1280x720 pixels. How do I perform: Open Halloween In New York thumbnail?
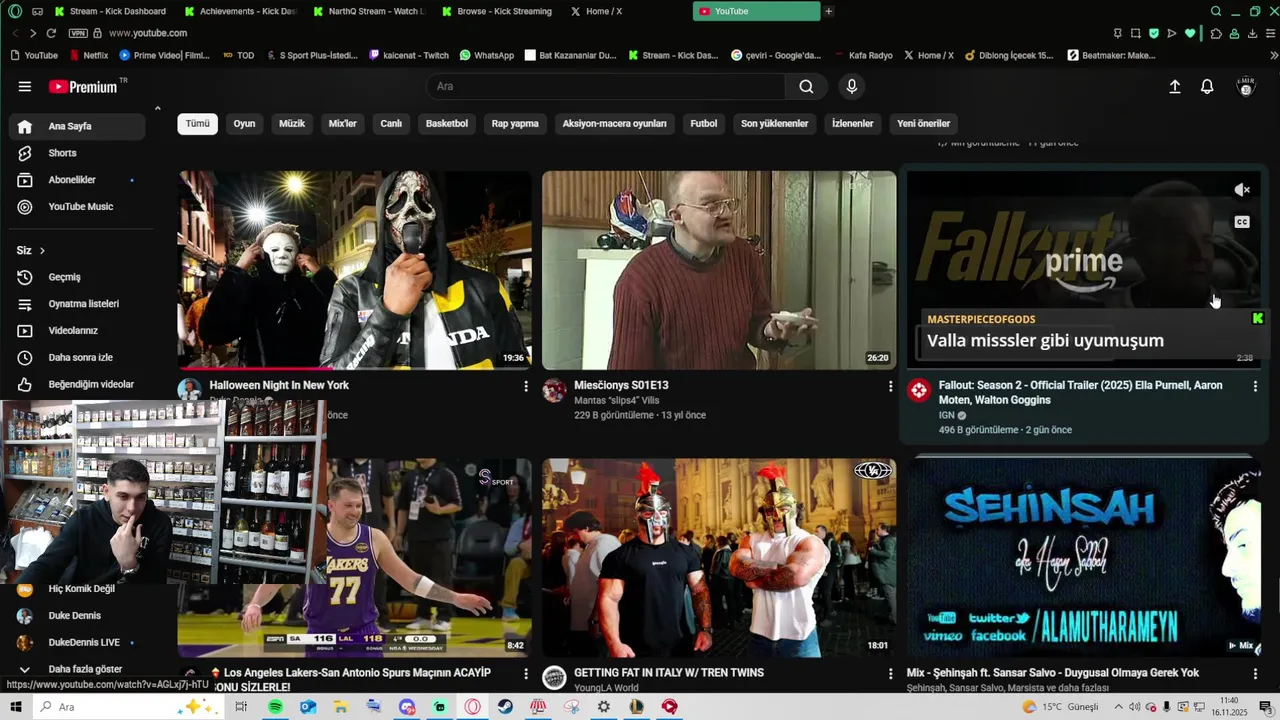[355, 270]
